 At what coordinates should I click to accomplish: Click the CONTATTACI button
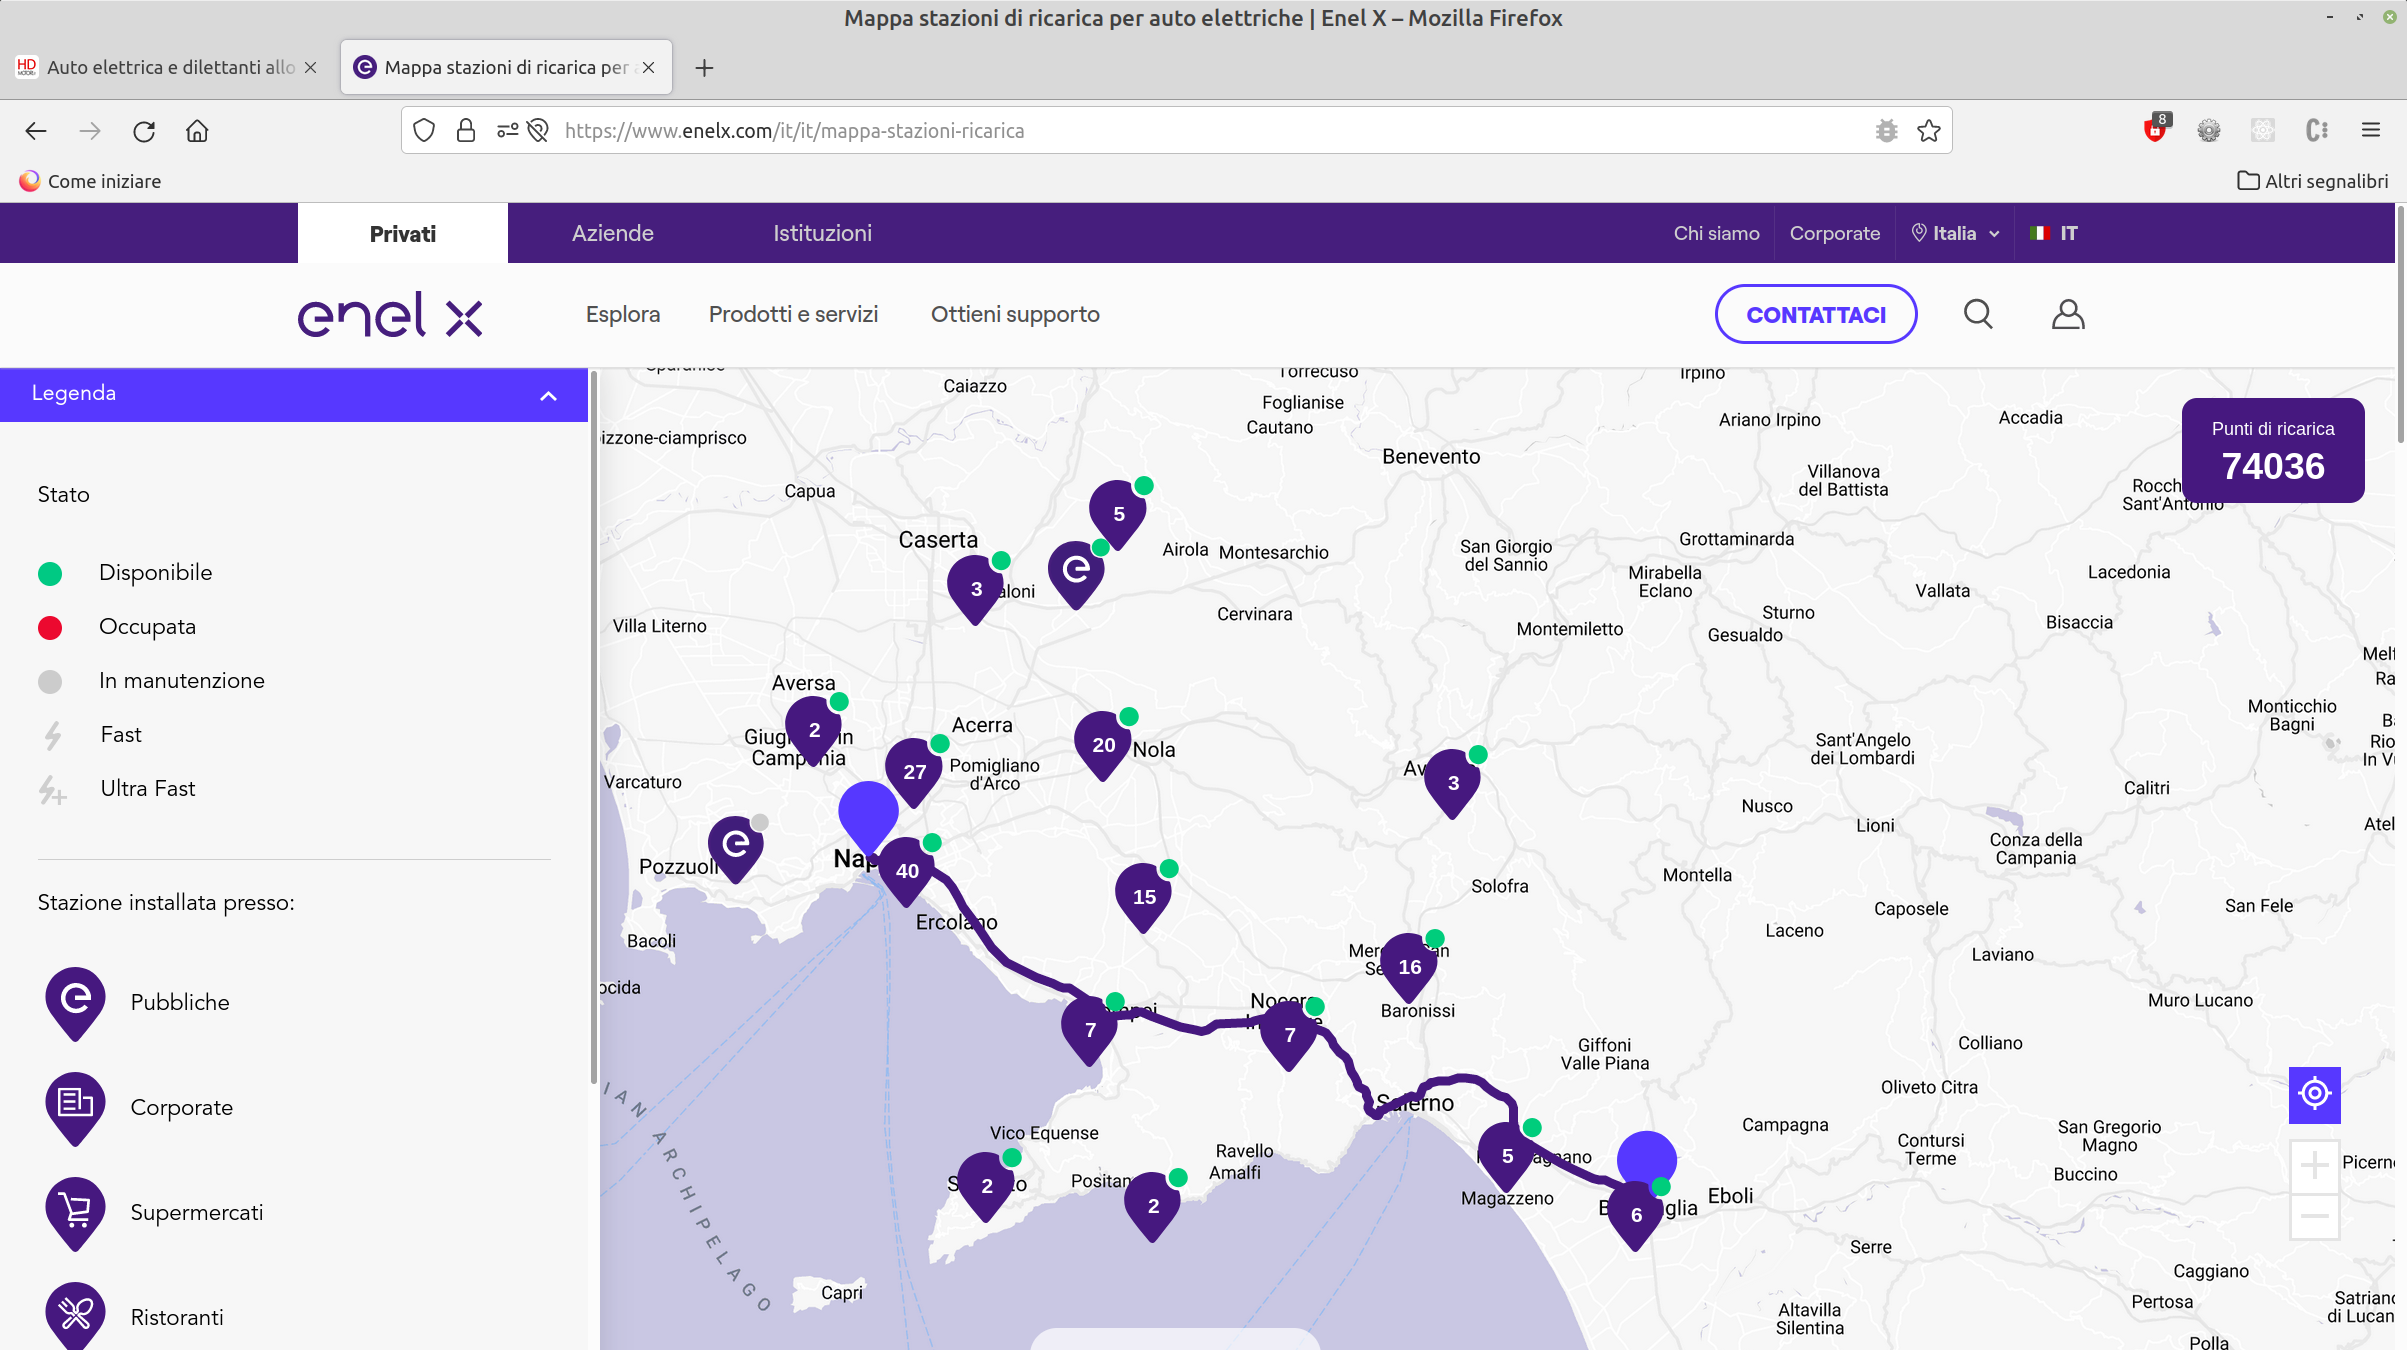coord(1816,315)
